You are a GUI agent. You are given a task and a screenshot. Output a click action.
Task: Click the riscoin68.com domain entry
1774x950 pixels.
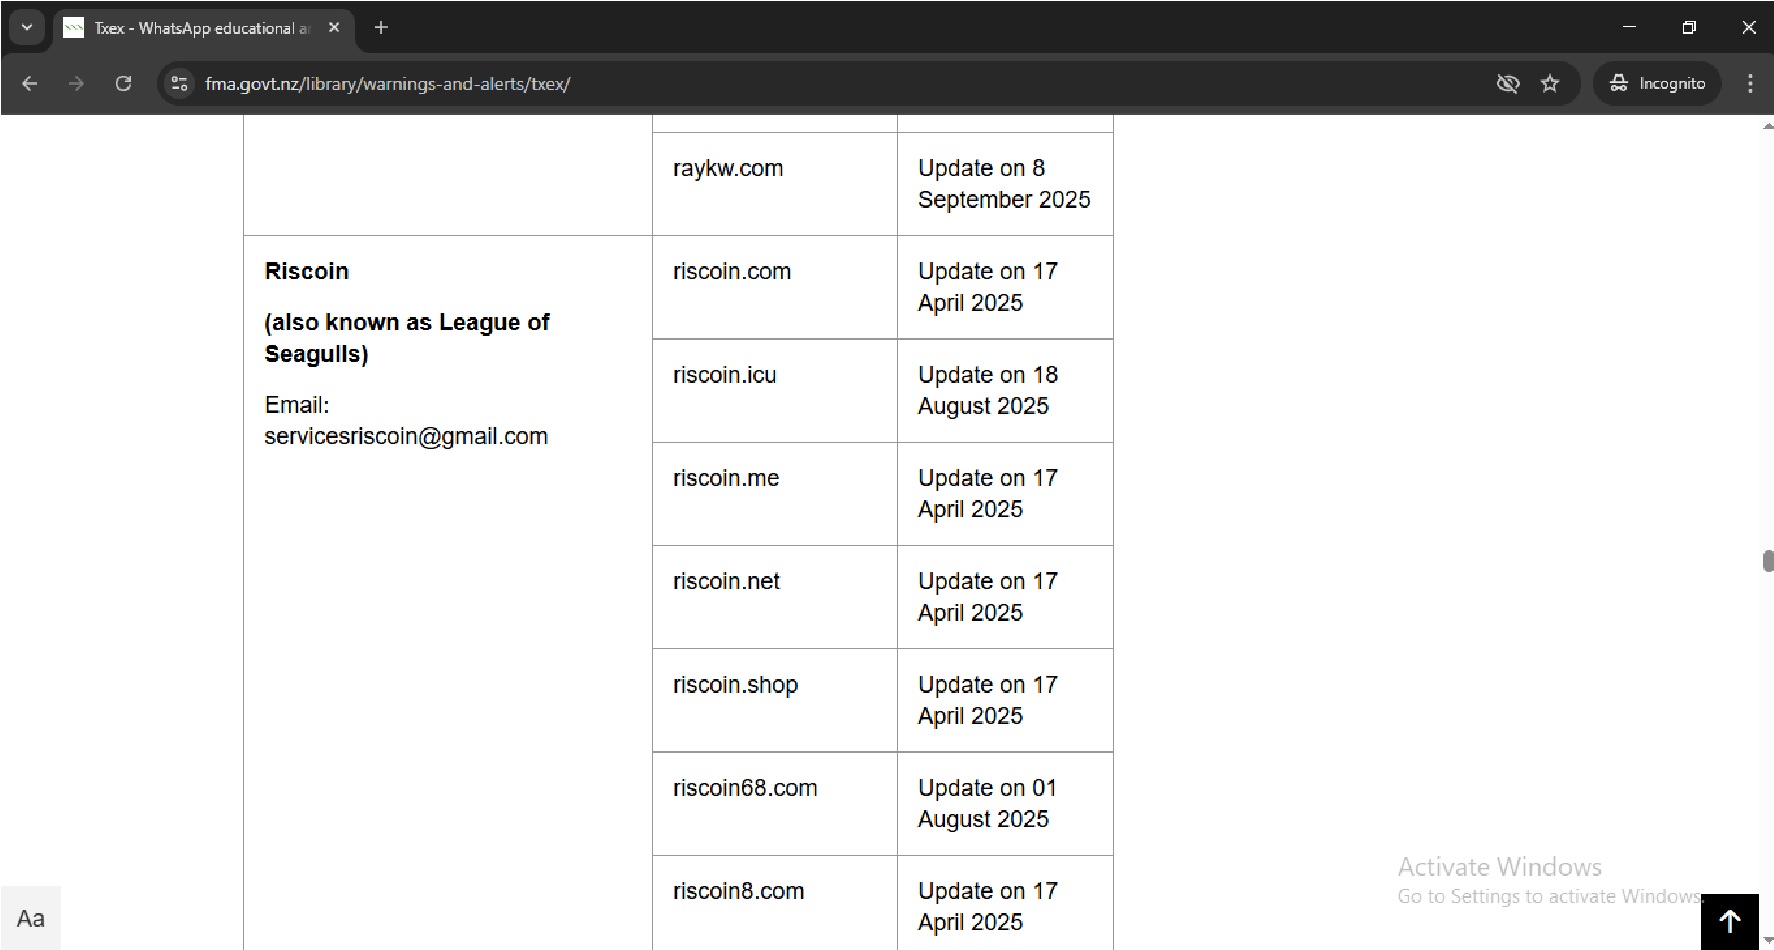click(x=745, y=788)
